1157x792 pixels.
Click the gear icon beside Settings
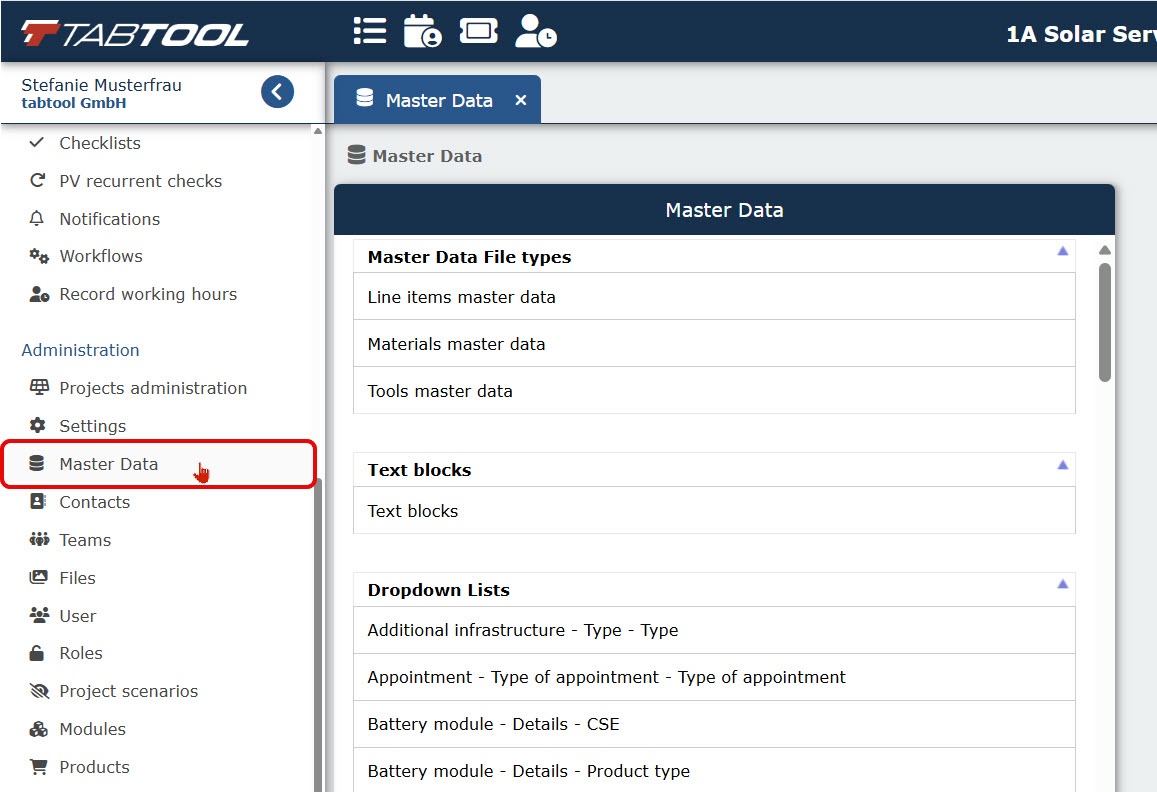point(37,425)
